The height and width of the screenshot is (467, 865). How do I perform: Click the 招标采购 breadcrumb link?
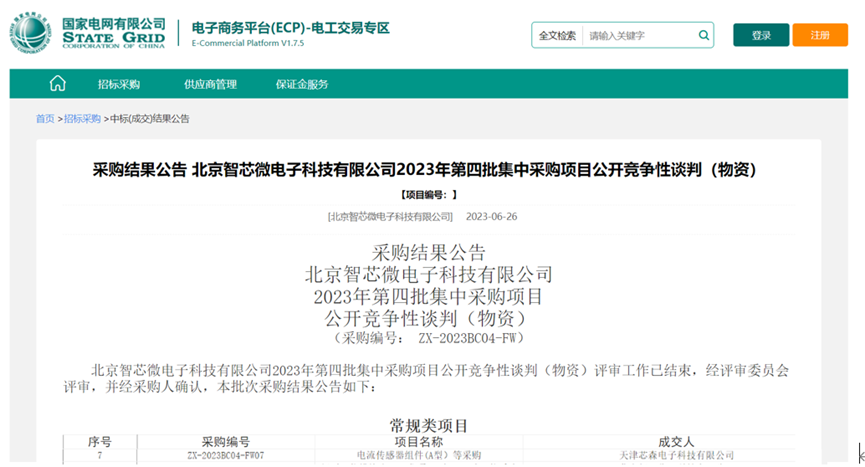tap(83, 119)
